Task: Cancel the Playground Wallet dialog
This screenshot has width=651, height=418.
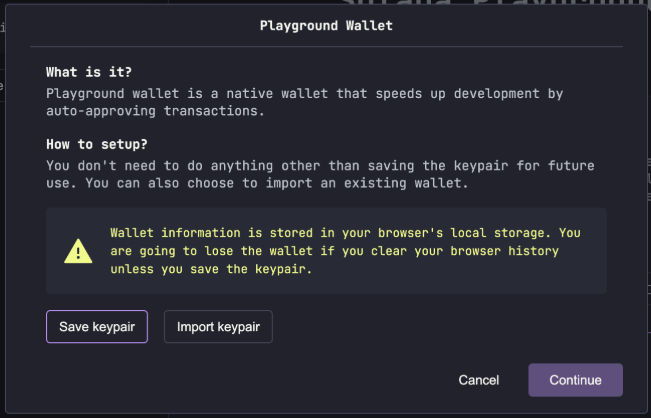Action: 478,380
